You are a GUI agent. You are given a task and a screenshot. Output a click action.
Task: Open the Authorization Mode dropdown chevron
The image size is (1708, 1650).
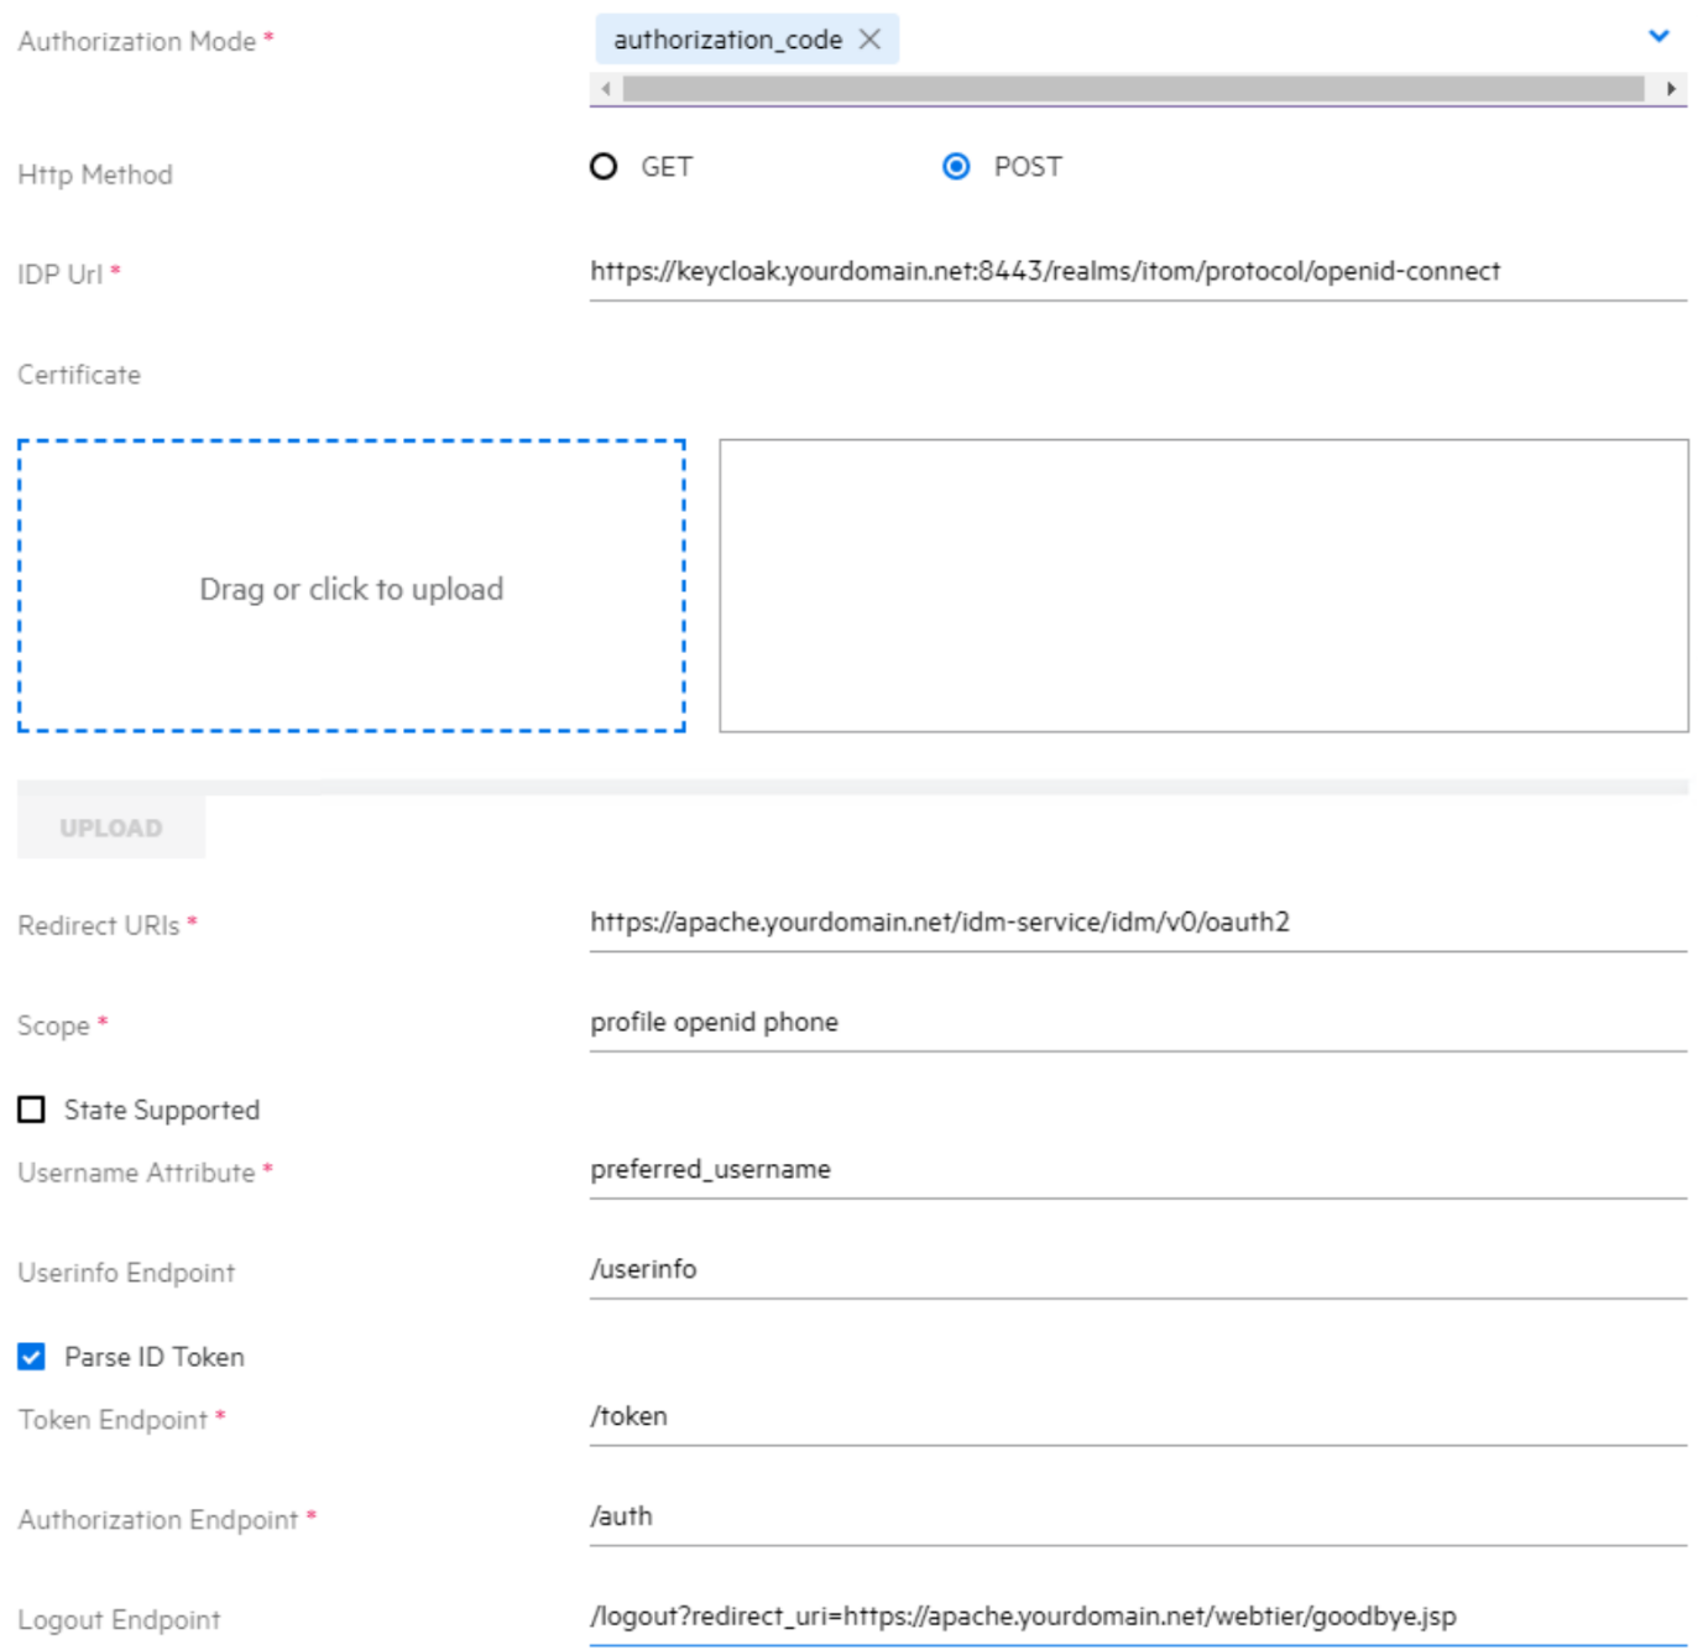(x=1659, y=36)
